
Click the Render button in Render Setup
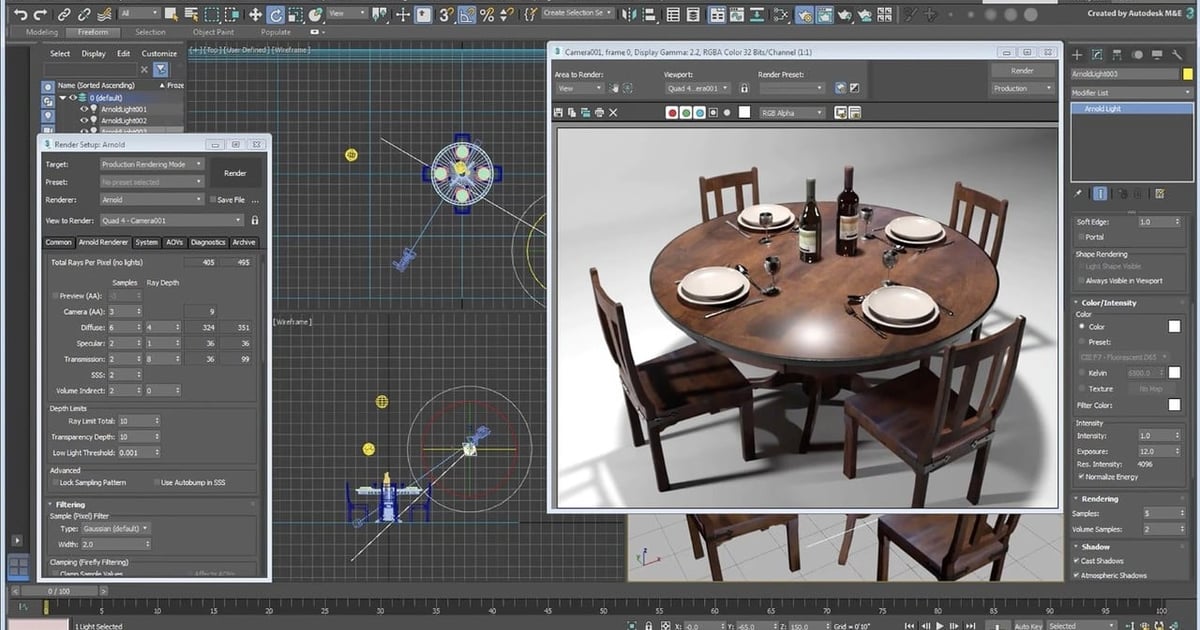(236, 172)
